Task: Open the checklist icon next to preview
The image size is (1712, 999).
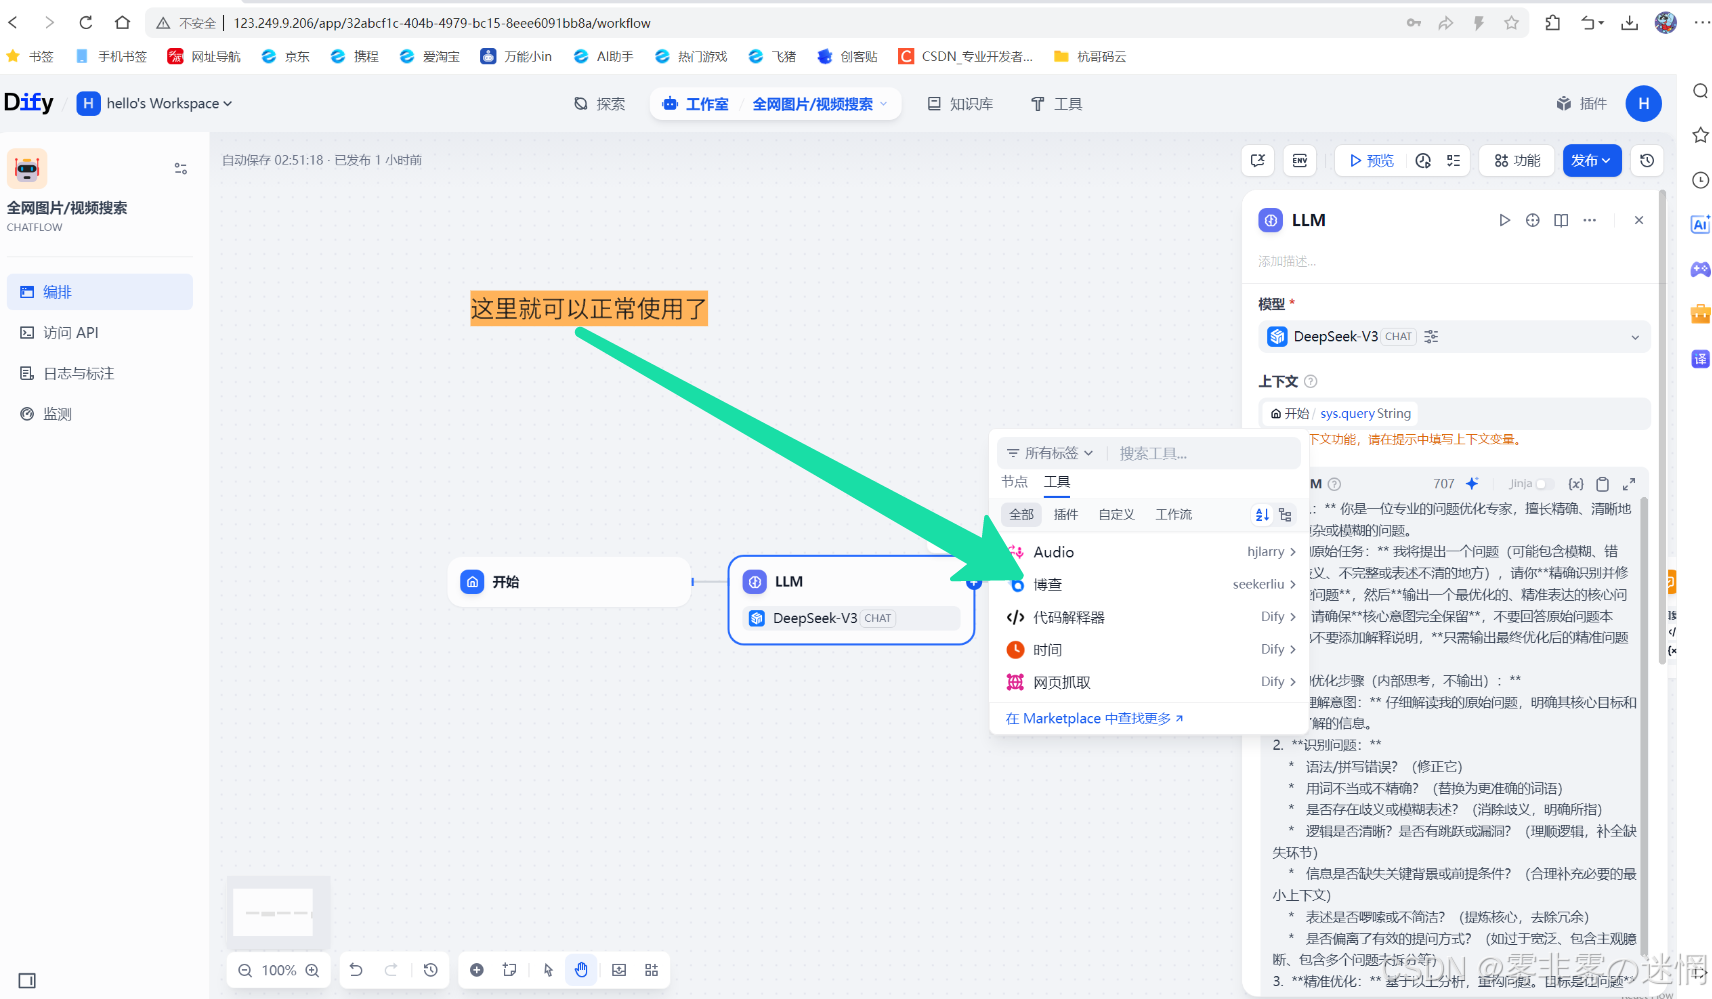Action: [1453, 160]
